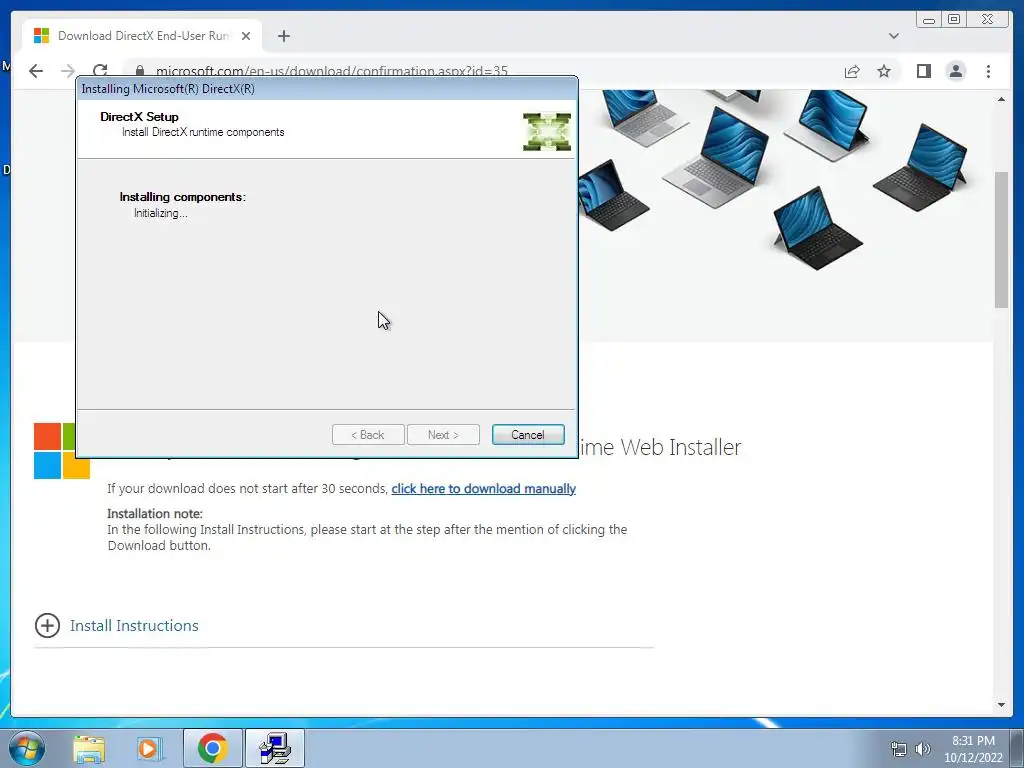Click the 'Initializing...' status text
Viewport: 1024px width, 768px height.
(x=161, y=213)
